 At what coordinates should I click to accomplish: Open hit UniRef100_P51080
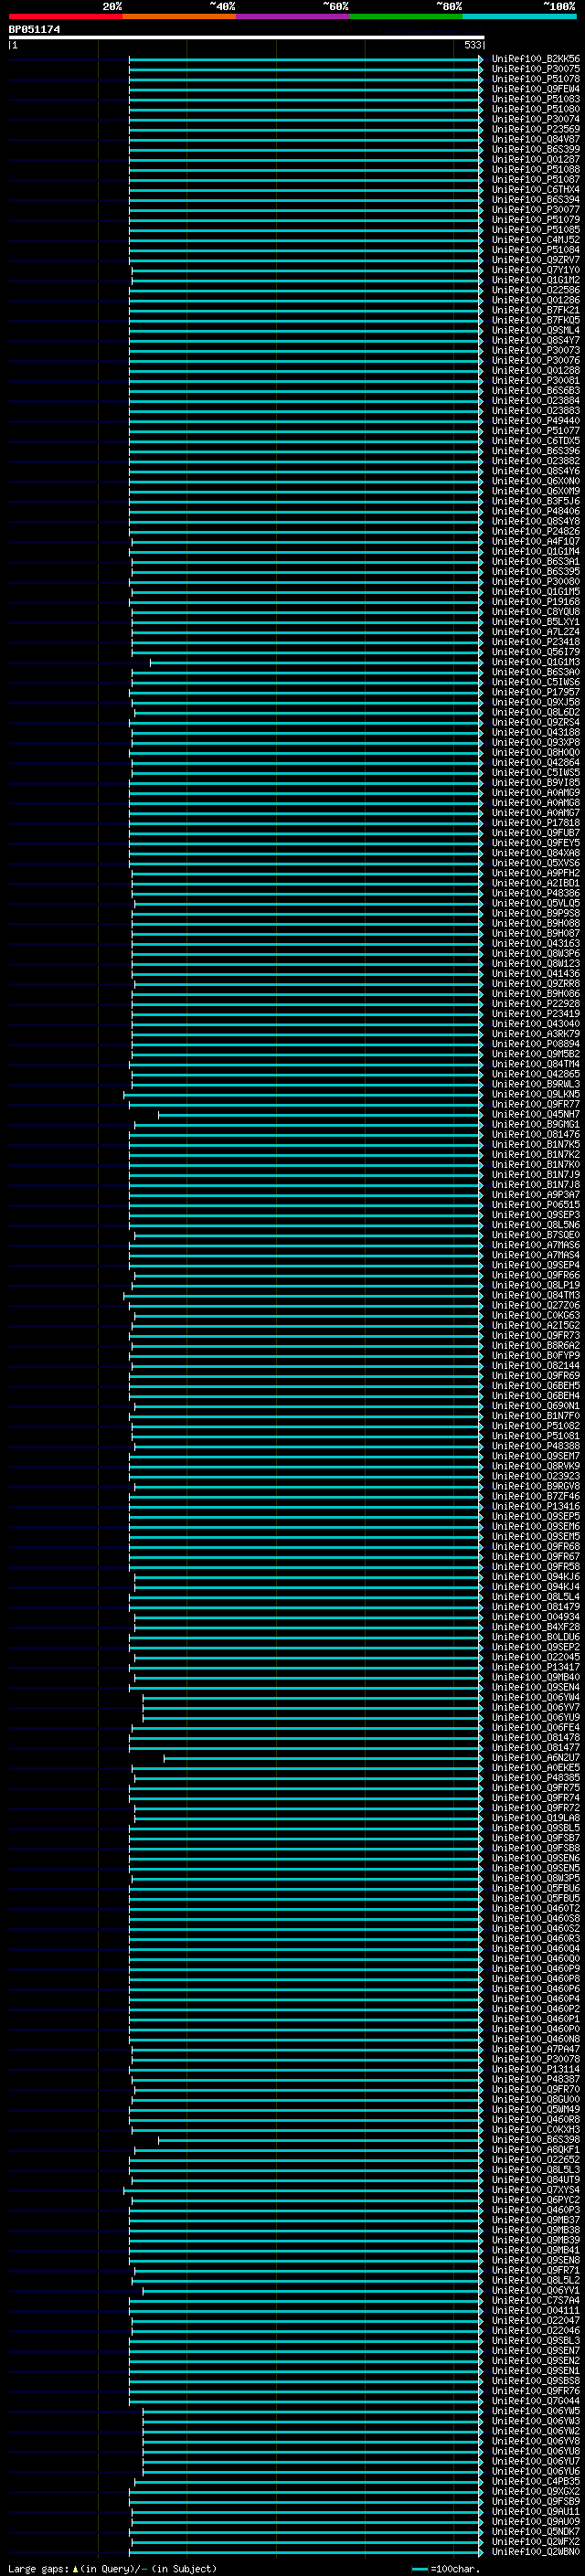click(x=536, y=109)
